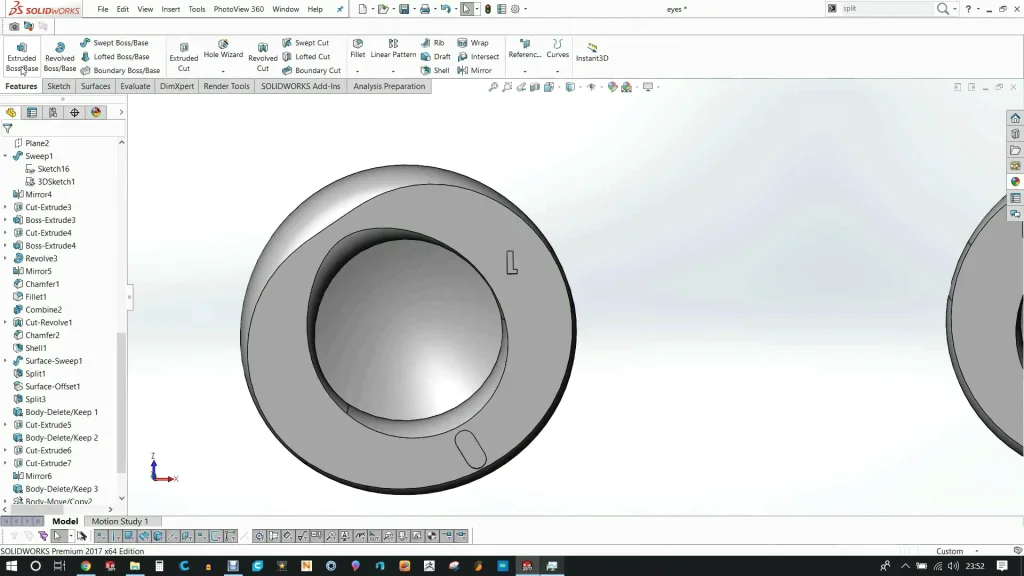Switch to the DisplayManager appearance tab
This screenshot has height=576, width=1024.
pyautogui.click(x=96, y=113)
